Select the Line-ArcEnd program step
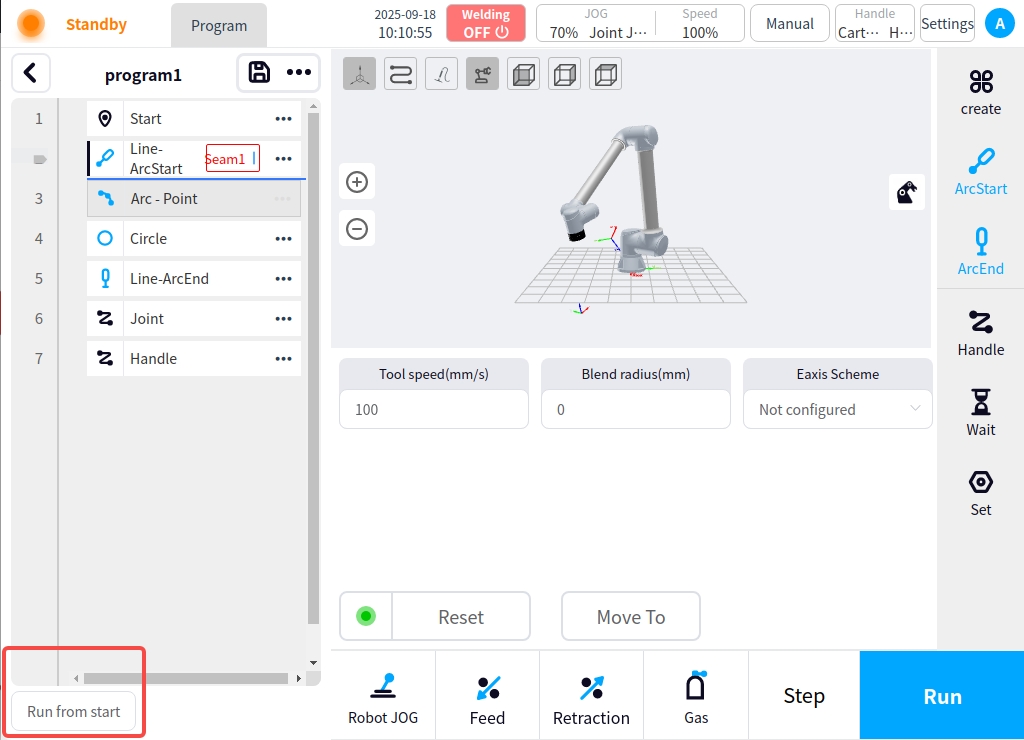 [169, 279]
